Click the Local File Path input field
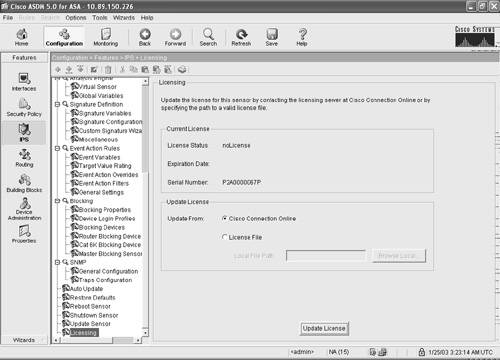Viewport: 500px width, 360px height. pos(326,256)
